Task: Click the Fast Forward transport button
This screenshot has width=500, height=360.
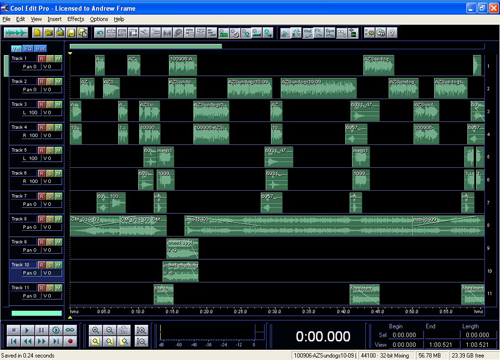Action: click(x=41, y=341)
